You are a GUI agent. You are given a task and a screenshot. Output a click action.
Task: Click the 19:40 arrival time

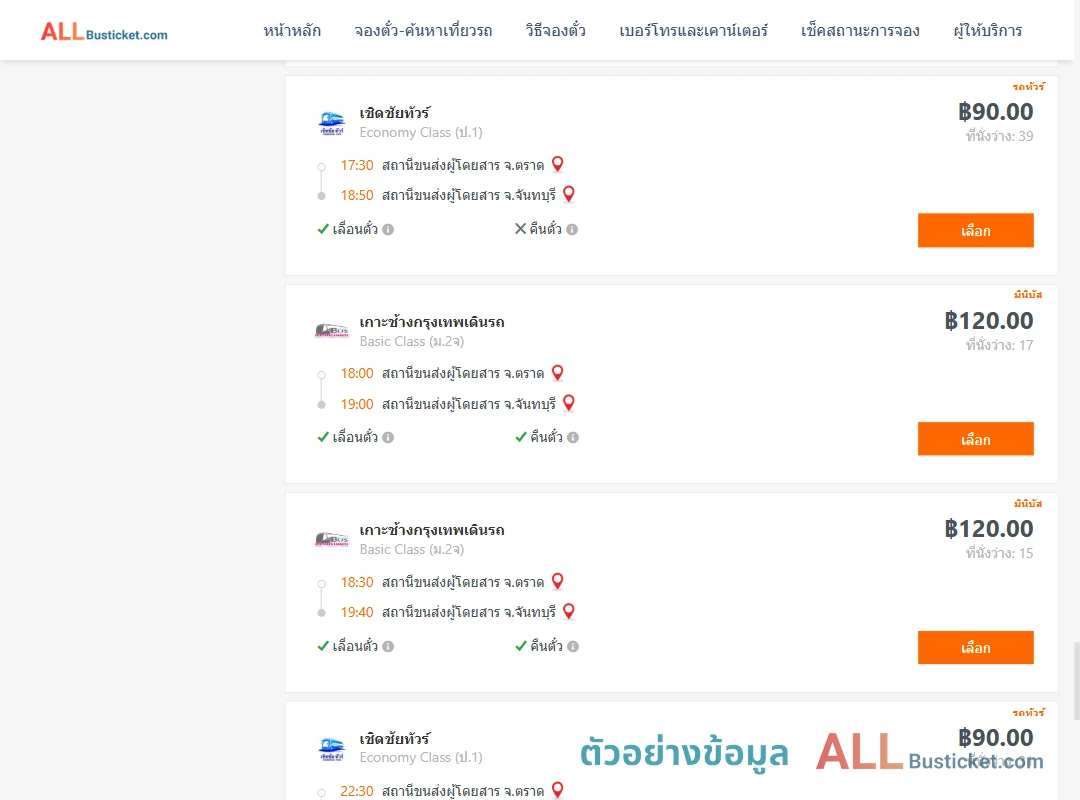click(357, 612)
